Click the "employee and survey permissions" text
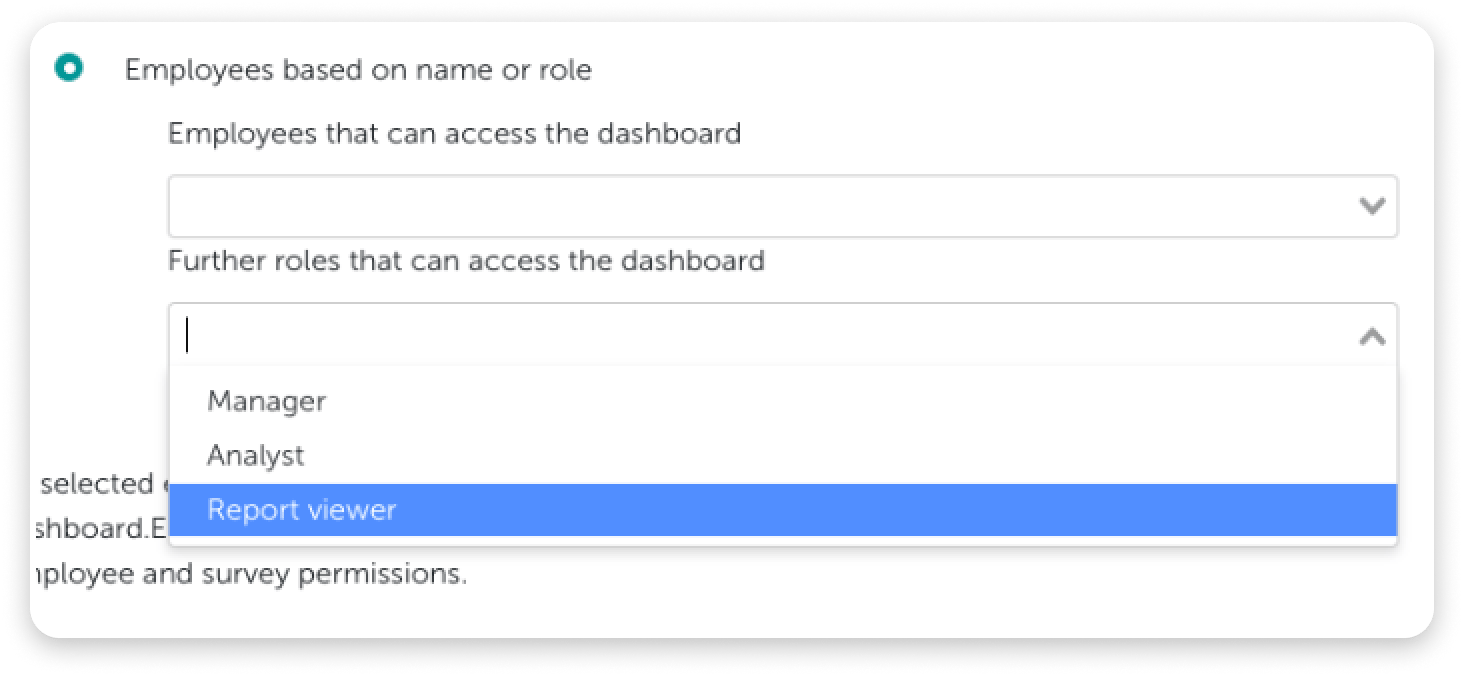 [249, 575]
